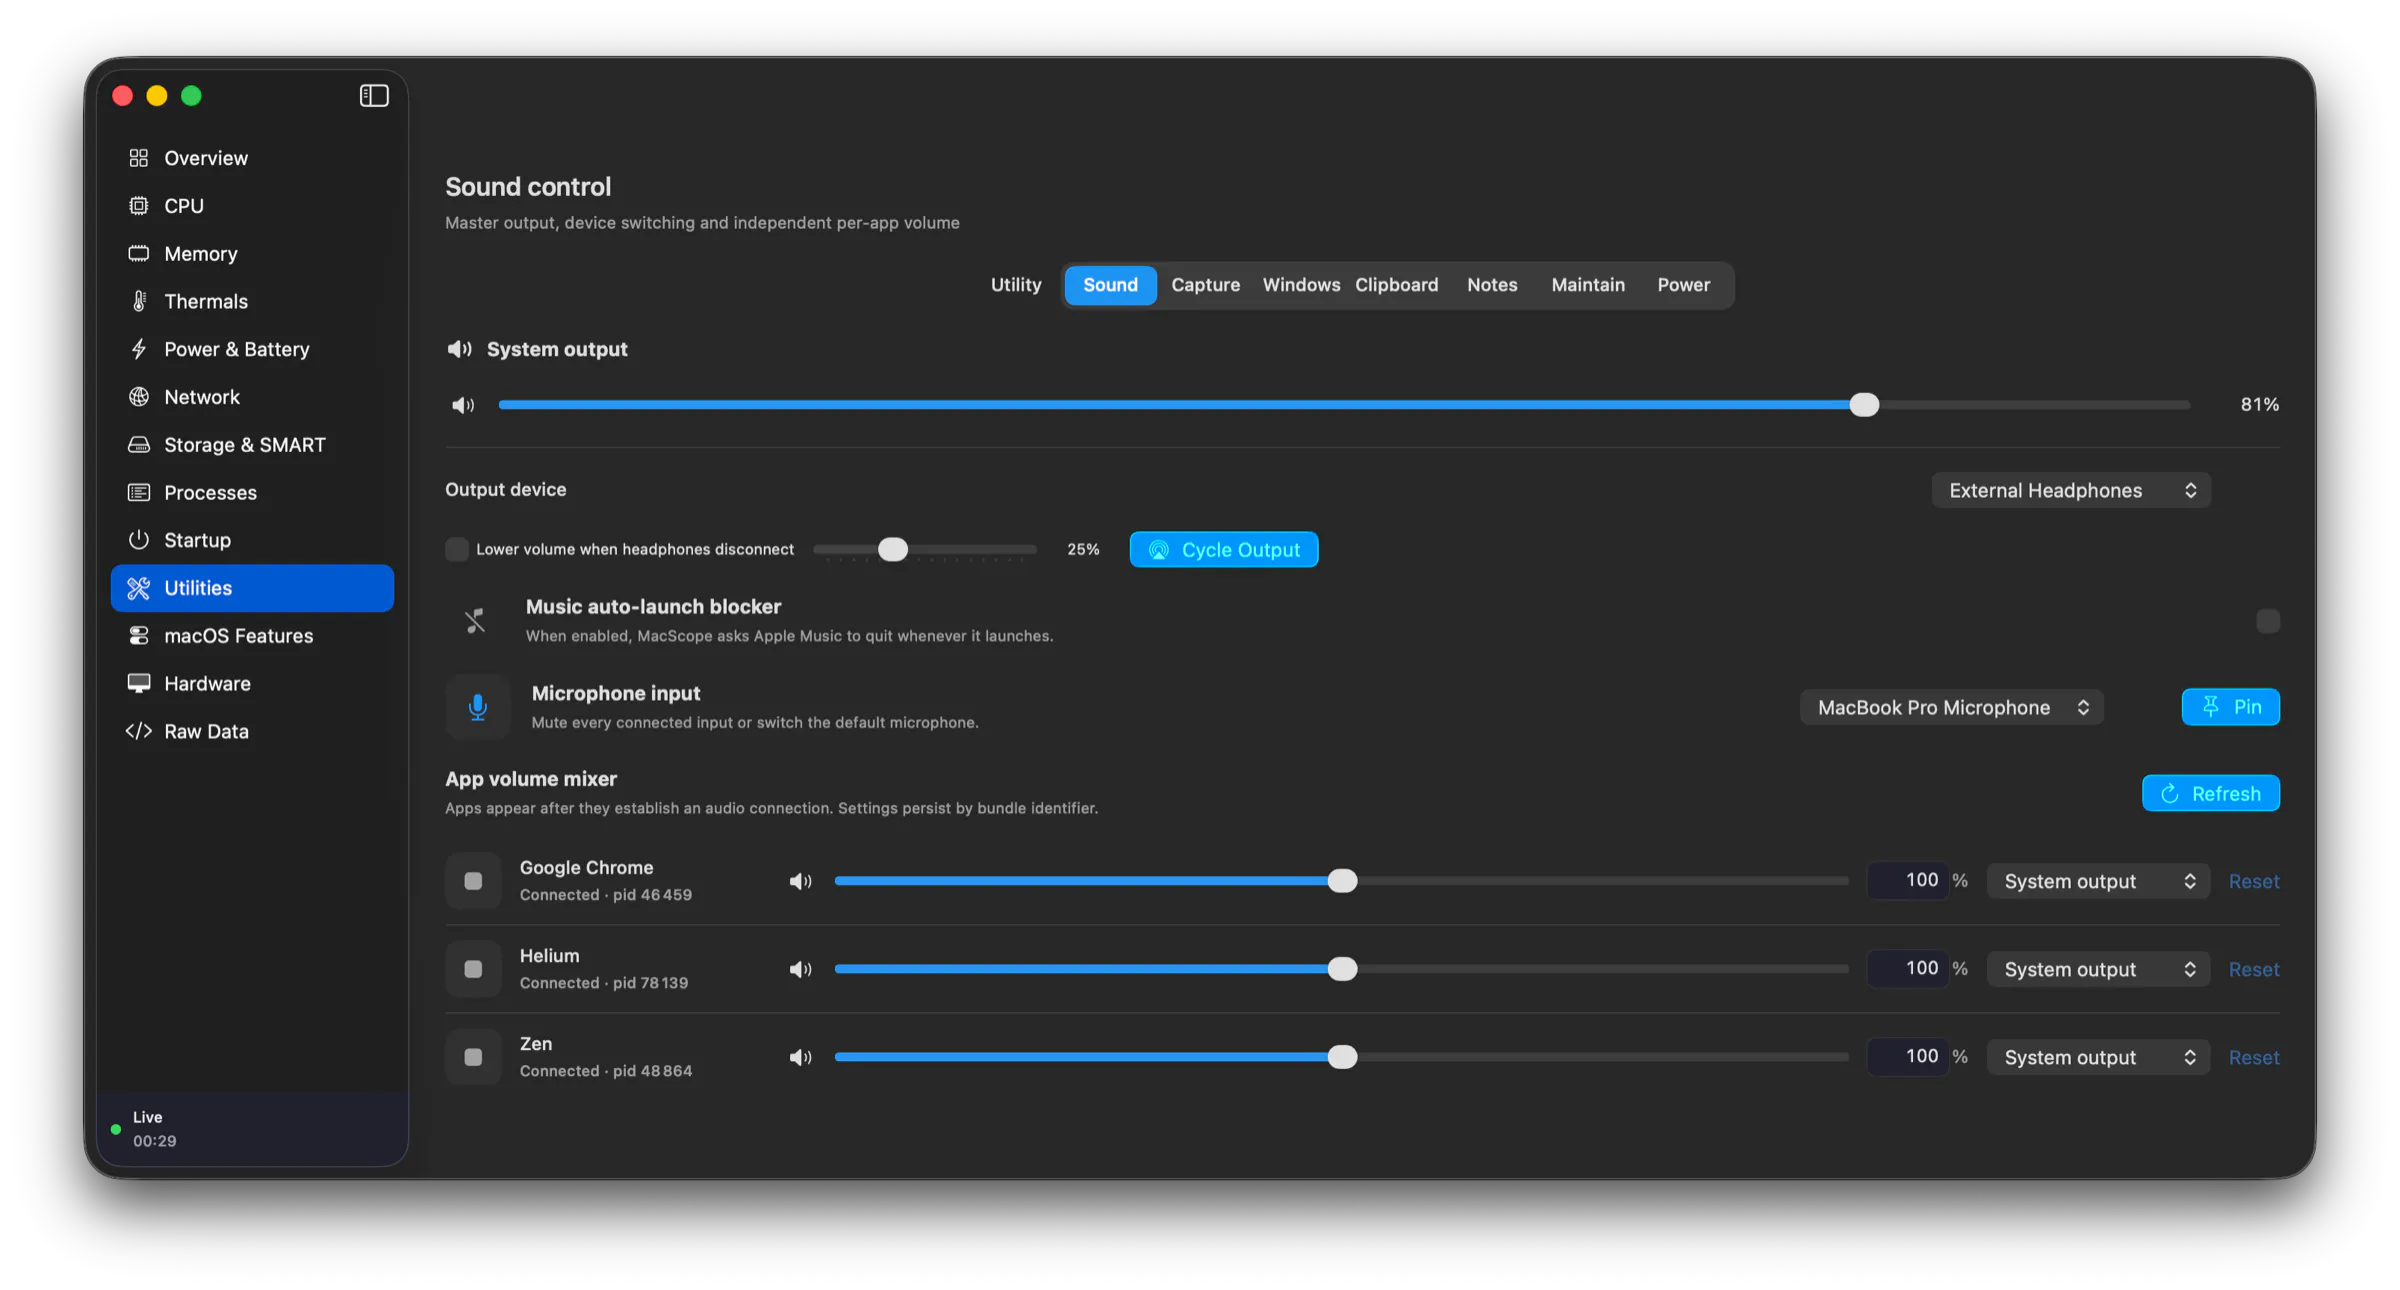Open the MacBook Pro Microphone dropdown
This screenshot has height=1290, width=2400.
pyautogui.click(x=1952, y=707)
